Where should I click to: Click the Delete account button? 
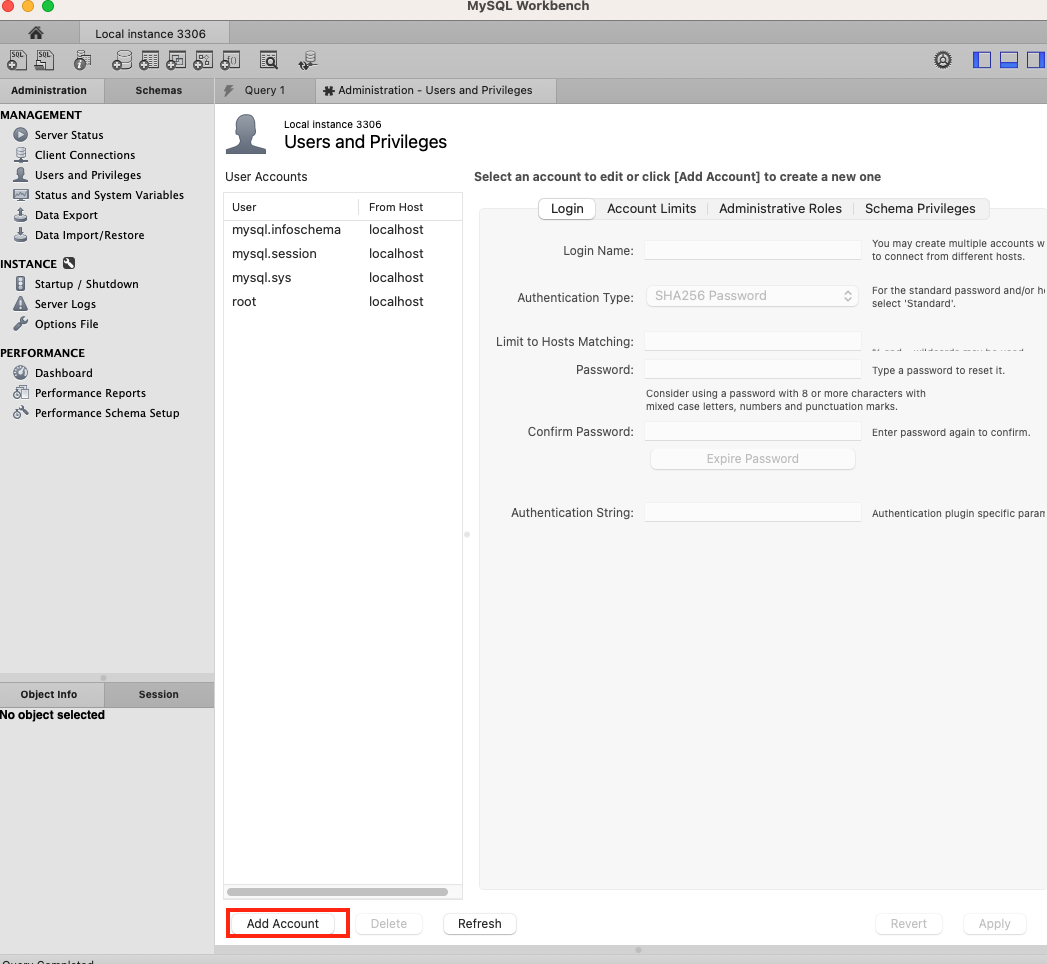tap(389, 923)
